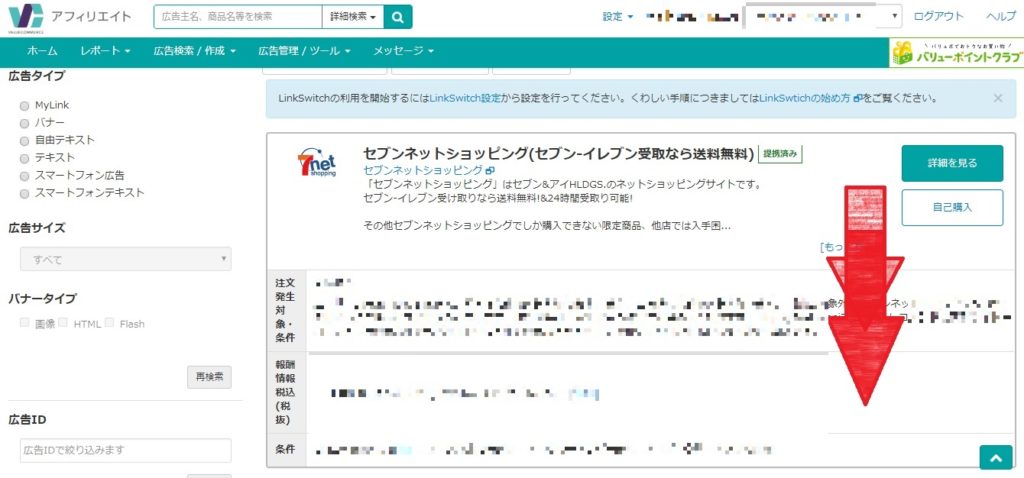This screenshot has width=1024, height=478.
Task: Open the 詳細検索 dropdown
Action: pyautogui.click(x=353, y=17)
